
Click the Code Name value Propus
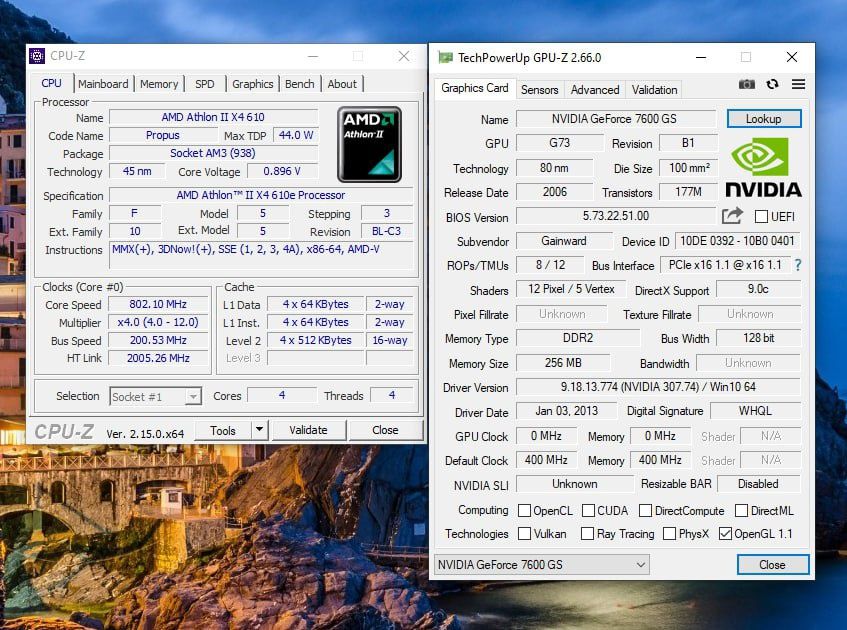[163, 136]
